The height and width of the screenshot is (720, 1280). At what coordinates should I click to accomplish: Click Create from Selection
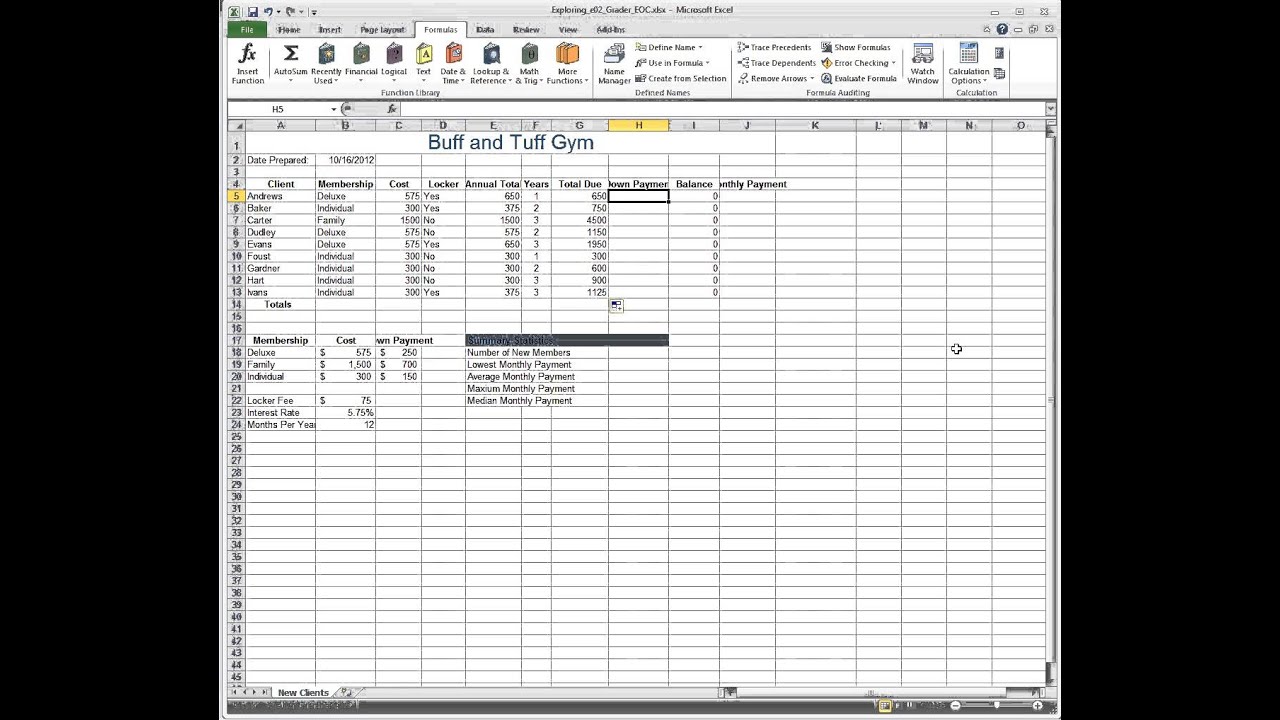(x=681, y=79)
